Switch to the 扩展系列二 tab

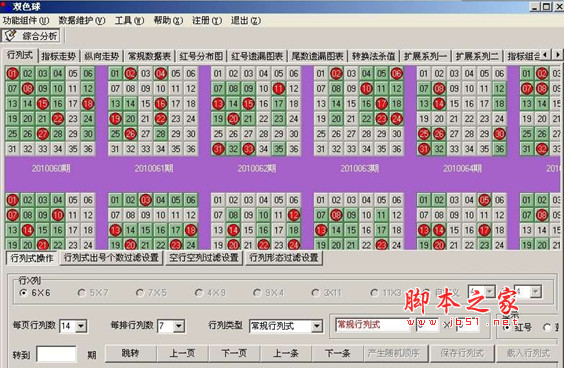[x=477, y=56]
